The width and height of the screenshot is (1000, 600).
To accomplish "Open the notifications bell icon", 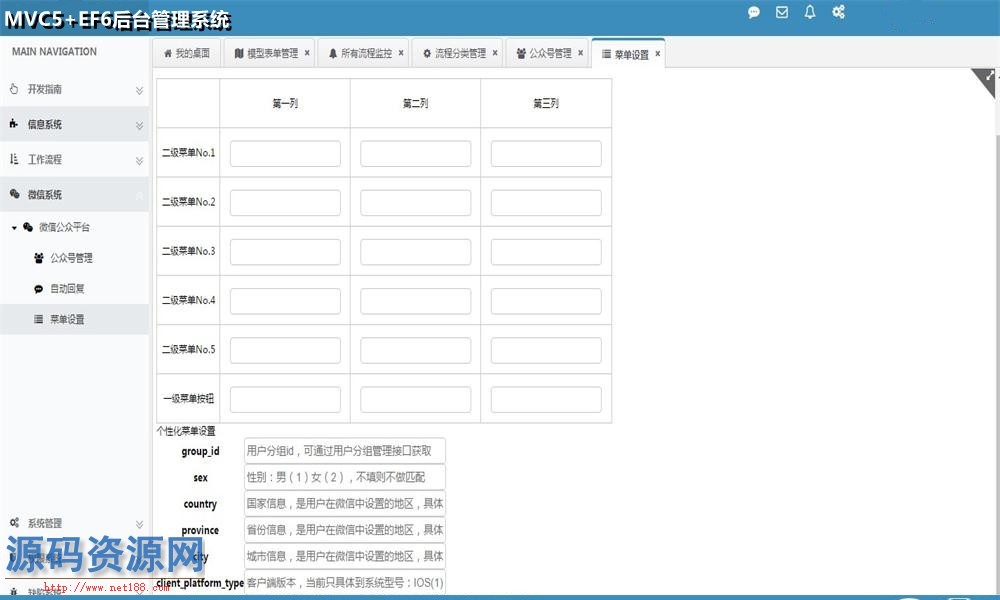I will [x=810, y=12].
